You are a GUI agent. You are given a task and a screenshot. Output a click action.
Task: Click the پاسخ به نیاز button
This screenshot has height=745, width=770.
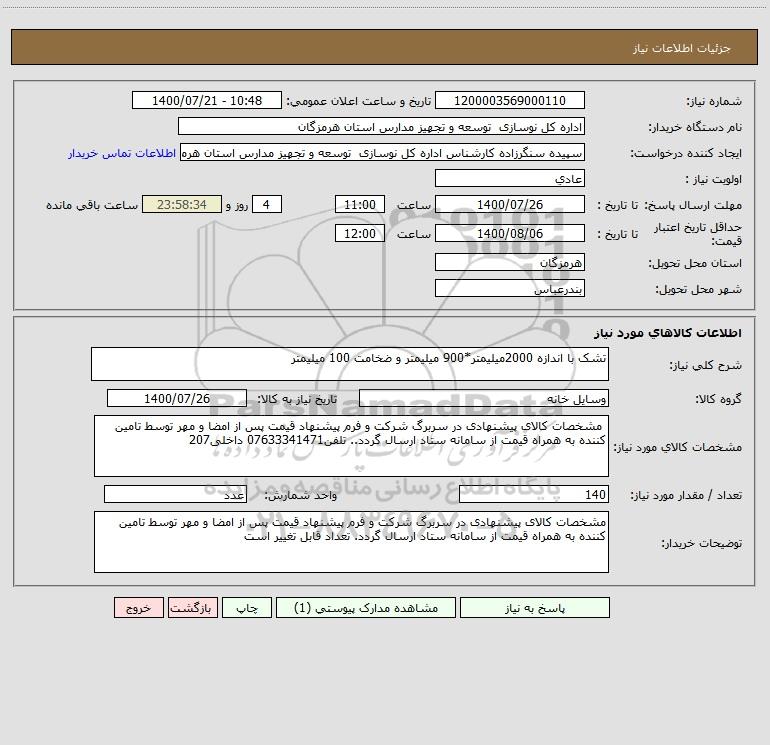535,608
